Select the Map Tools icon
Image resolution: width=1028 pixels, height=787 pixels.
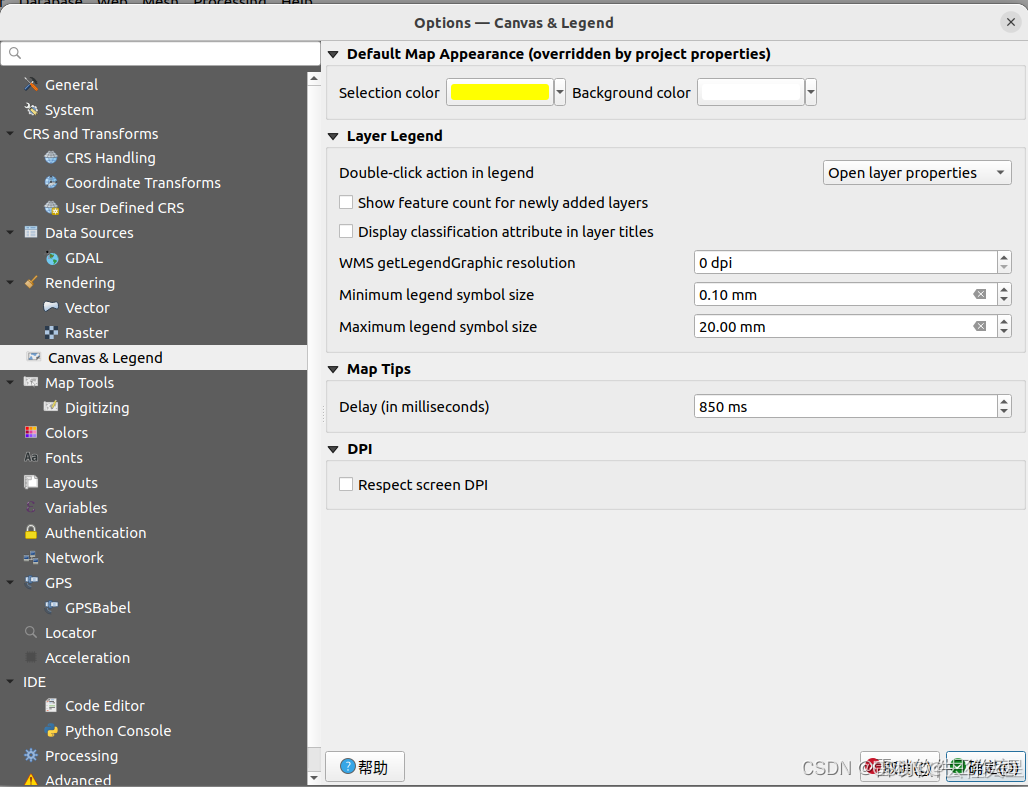[x=31, y=382]
